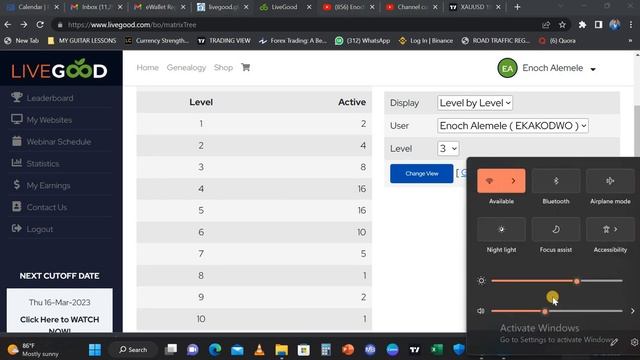This screenshot has width=640, height=360.
Task: Open the Calculator taskbar icon
Action: 326,350
